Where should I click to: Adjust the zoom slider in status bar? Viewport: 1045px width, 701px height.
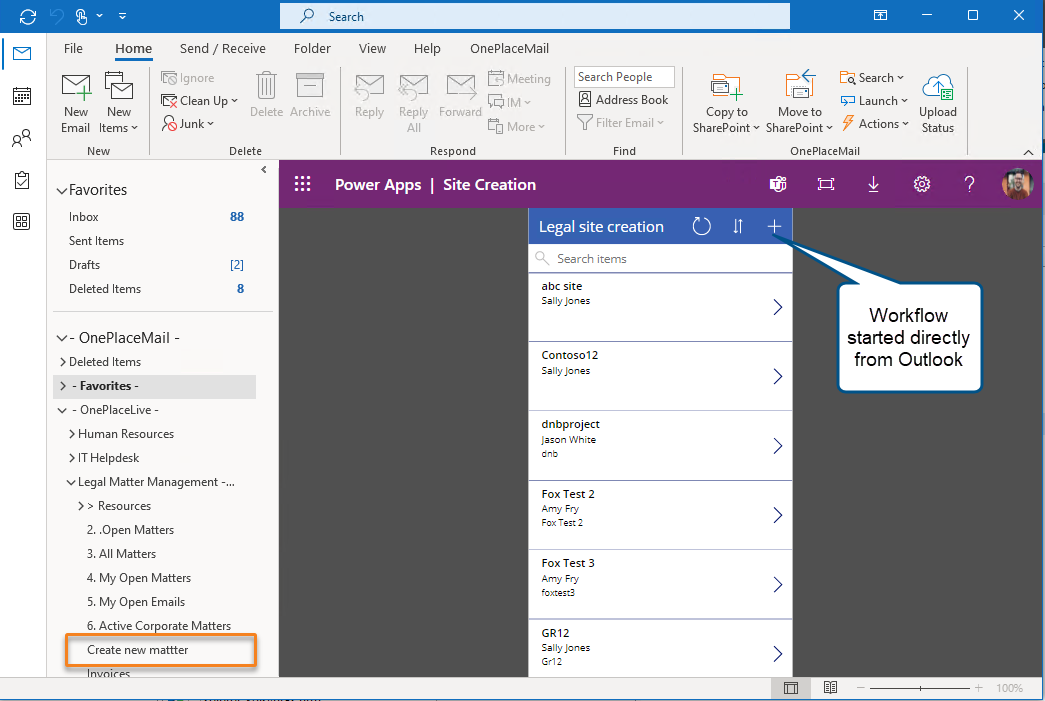[x=920, y=688]
